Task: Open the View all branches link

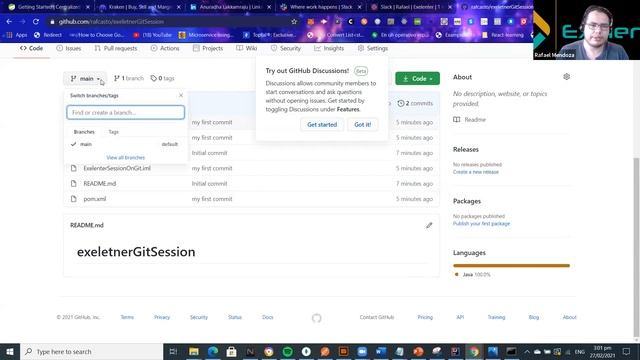Action: [125, 158]
